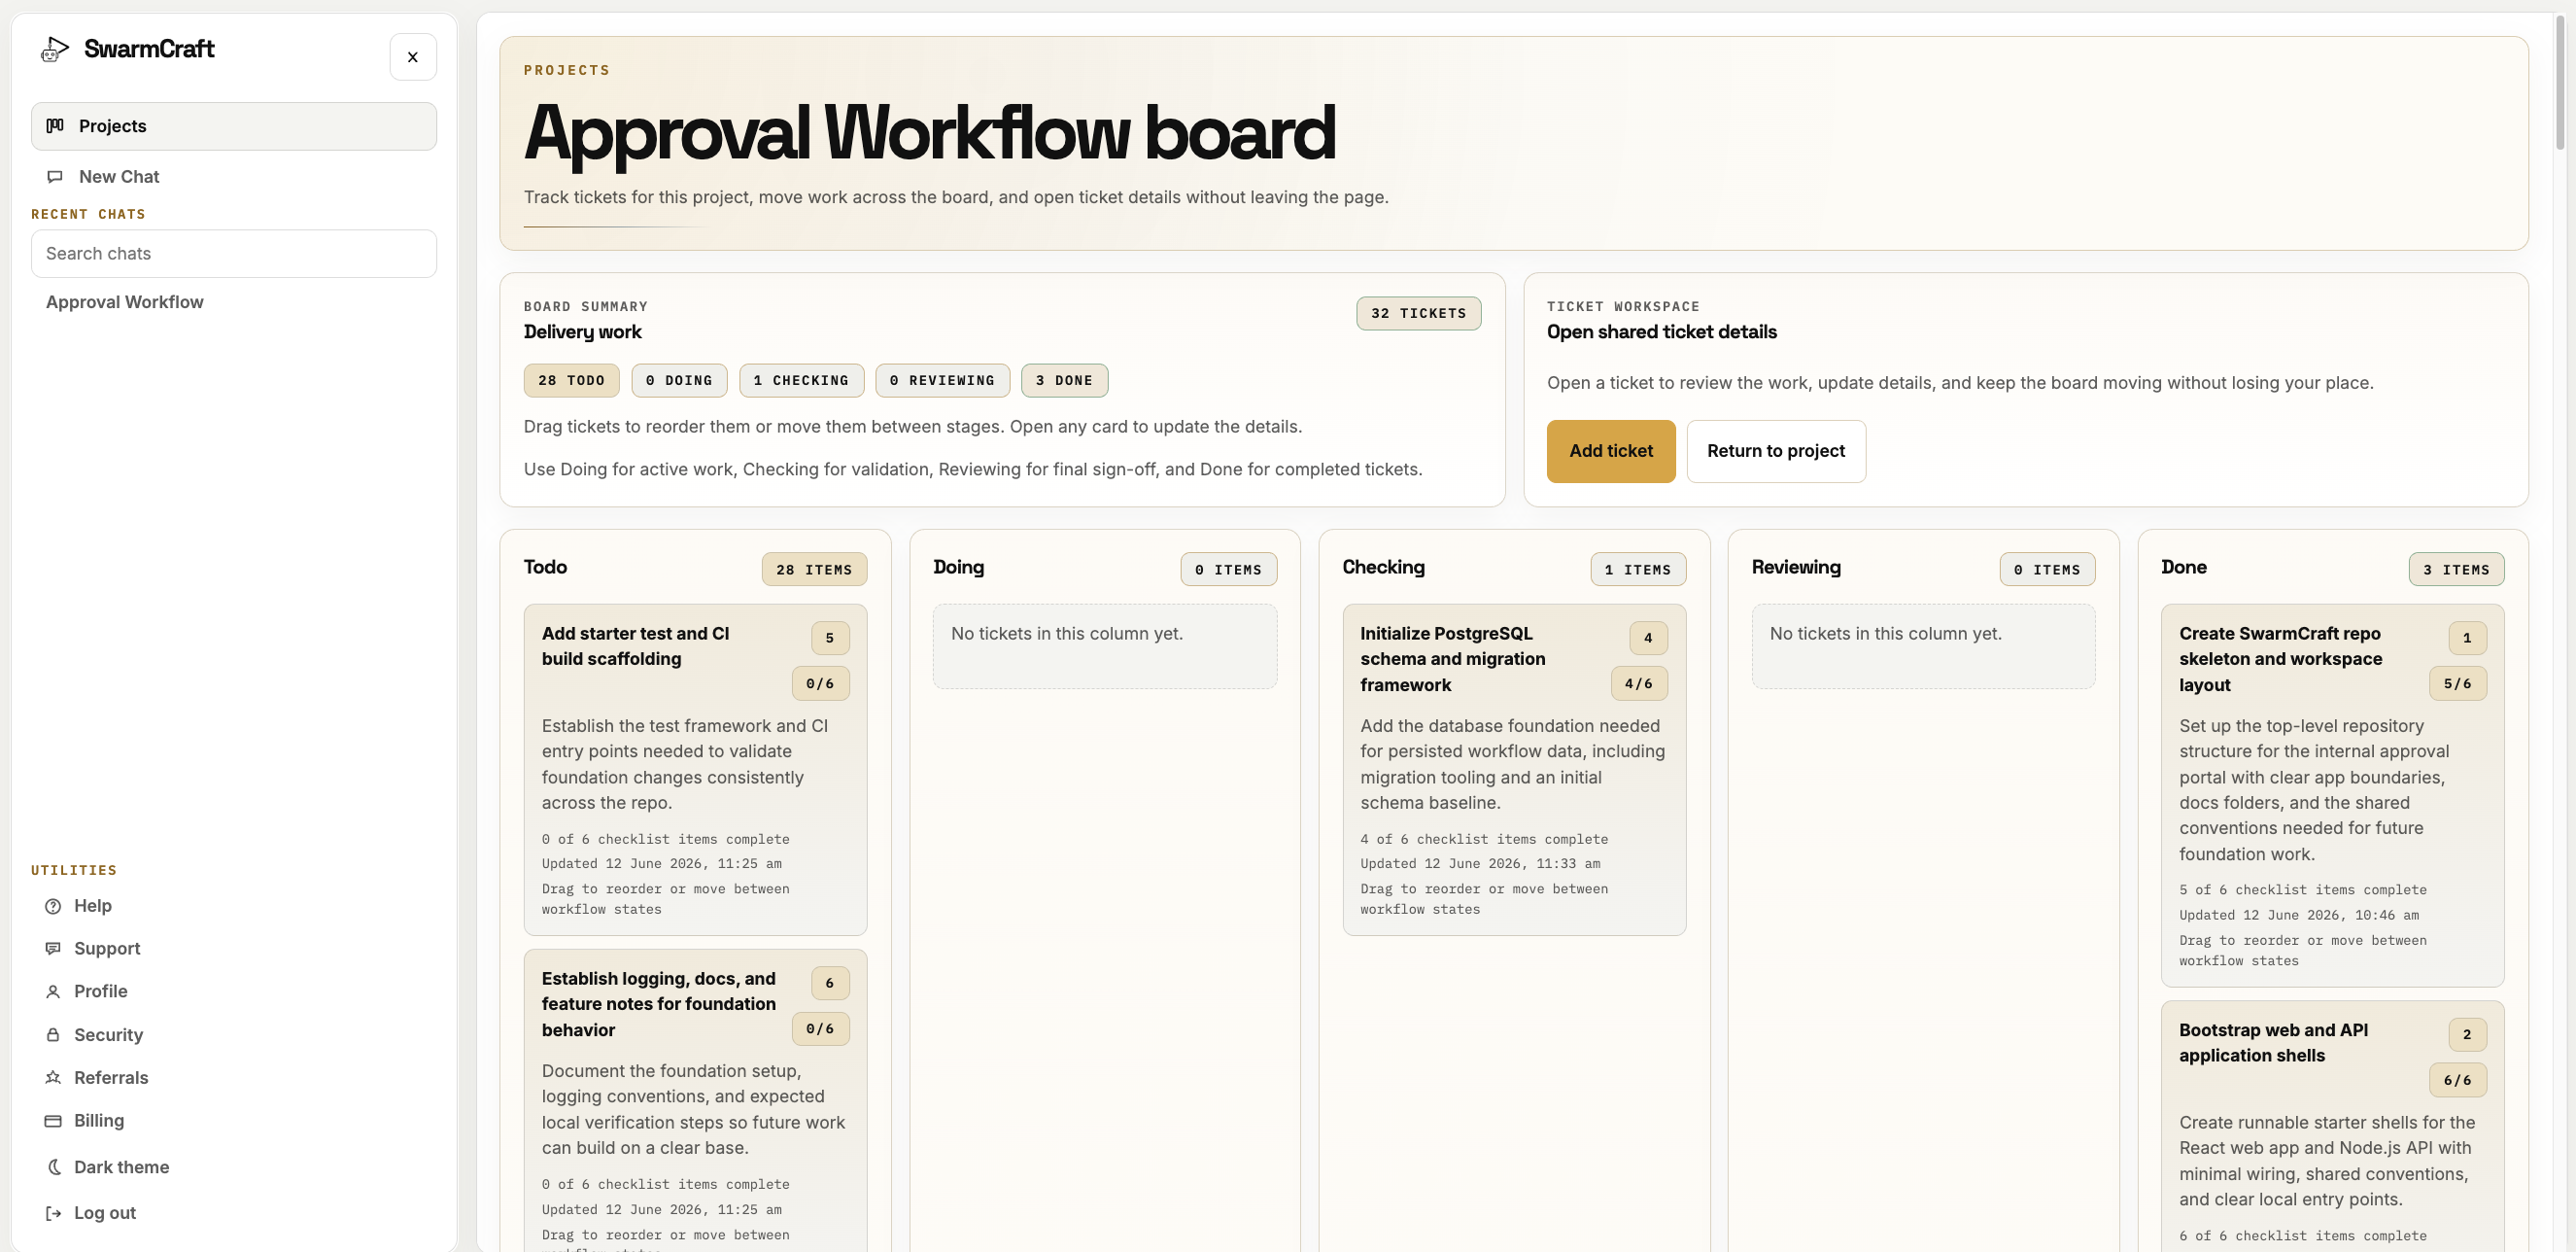
Task: Click the 0/6 badge on logging ticket
Action: pyautogui.click(x=820, y=1028)
